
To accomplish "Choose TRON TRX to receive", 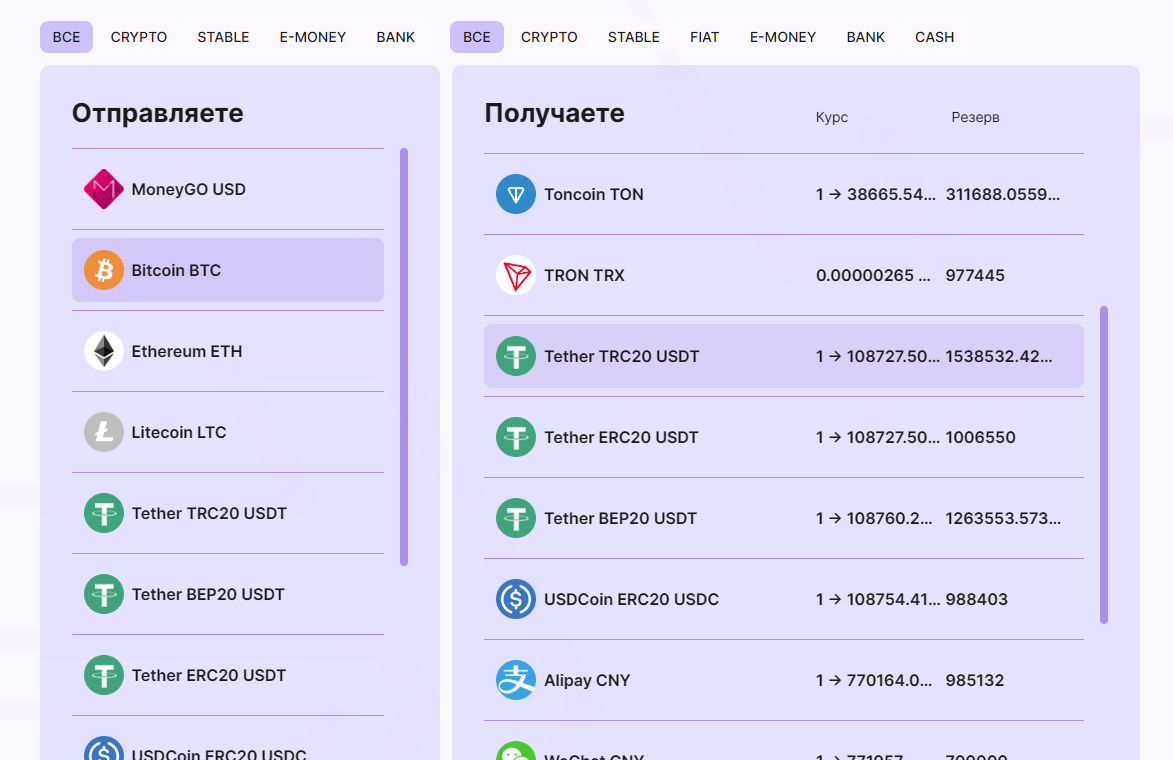I will click(x=784, y=275).
